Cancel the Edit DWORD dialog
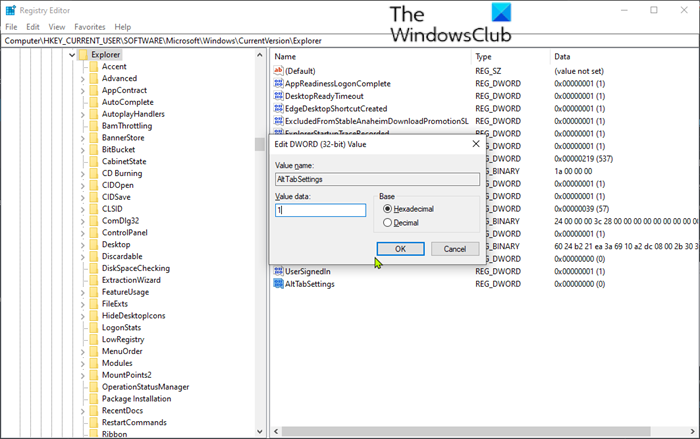 [455, 249]
